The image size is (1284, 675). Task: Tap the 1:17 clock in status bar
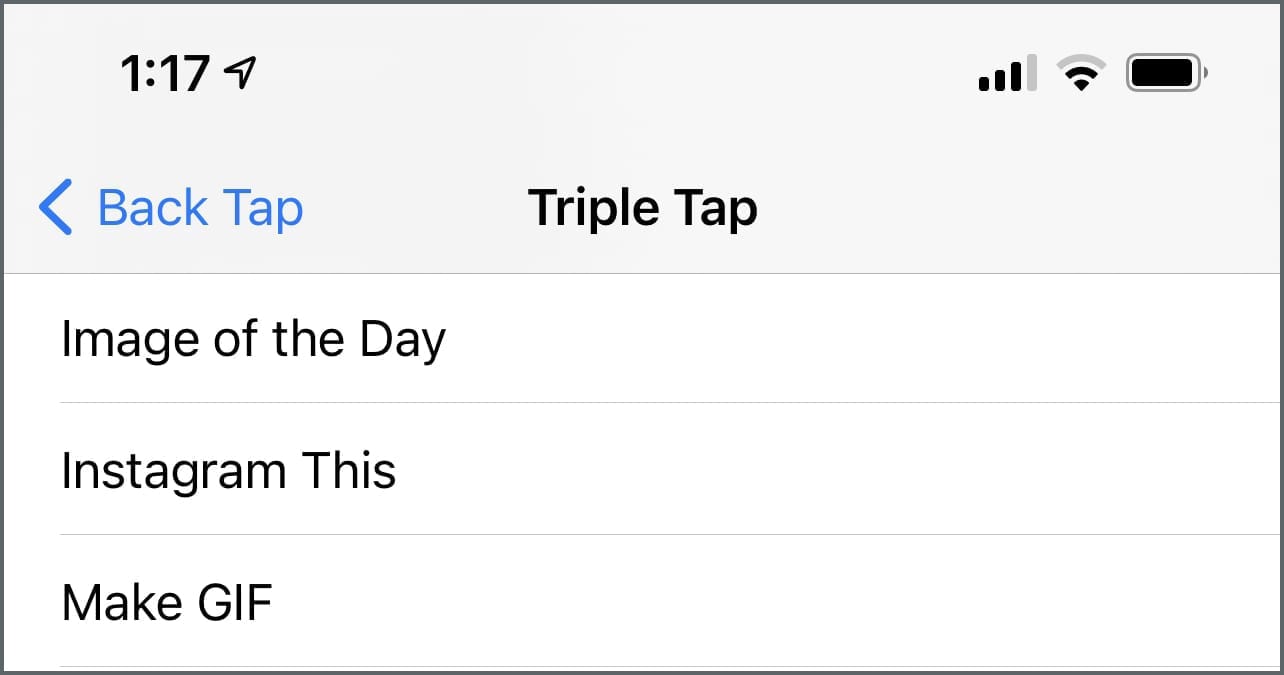165,74
